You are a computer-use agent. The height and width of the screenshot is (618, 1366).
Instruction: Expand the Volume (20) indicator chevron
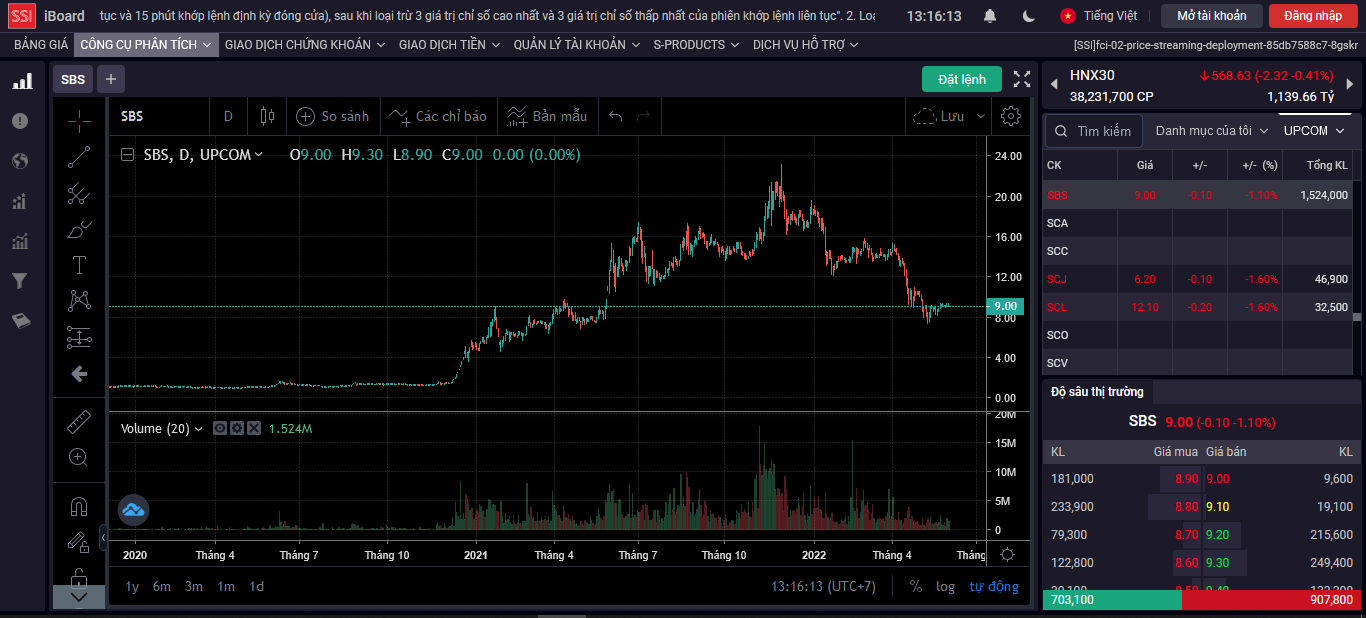[x=198, y=428]
